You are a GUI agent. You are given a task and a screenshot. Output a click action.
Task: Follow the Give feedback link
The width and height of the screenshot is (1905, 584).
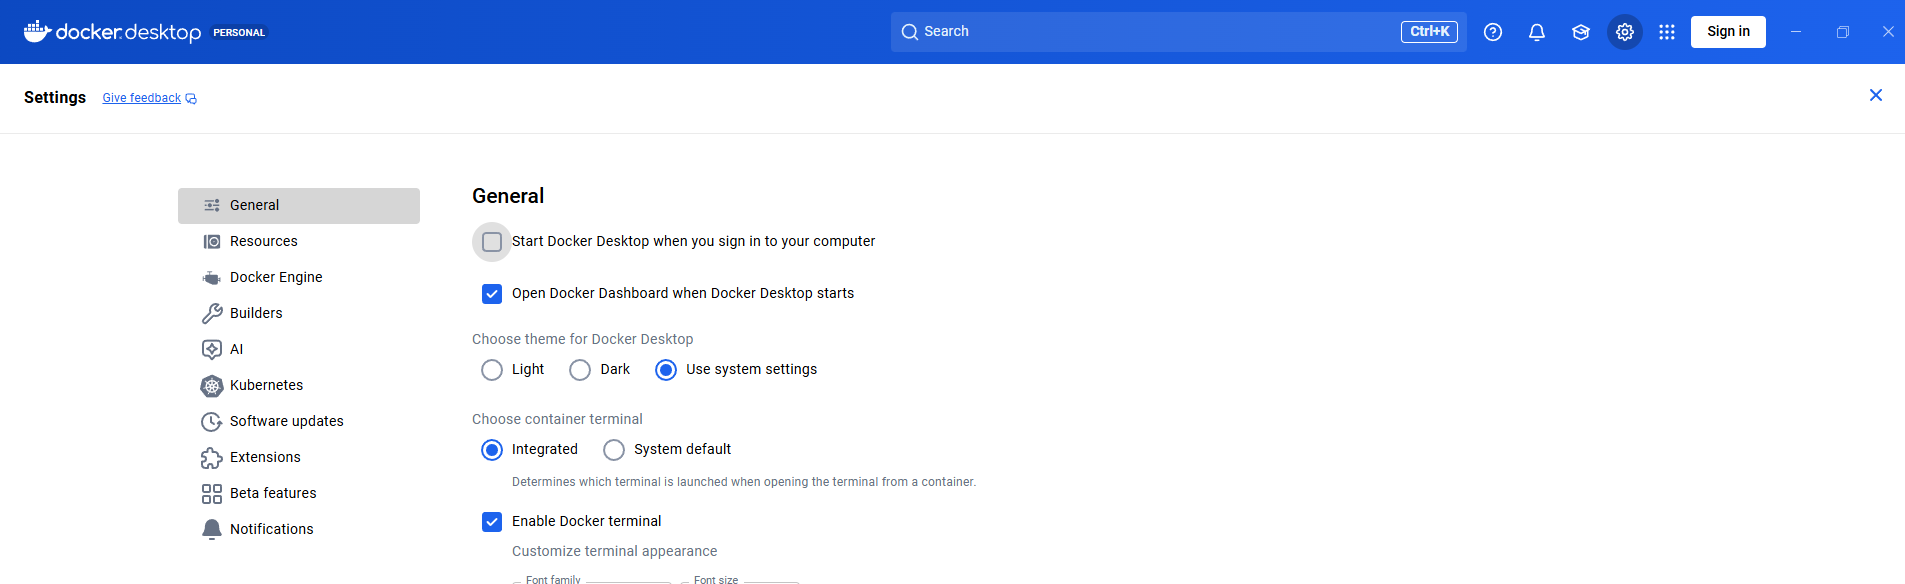(142, 98)
